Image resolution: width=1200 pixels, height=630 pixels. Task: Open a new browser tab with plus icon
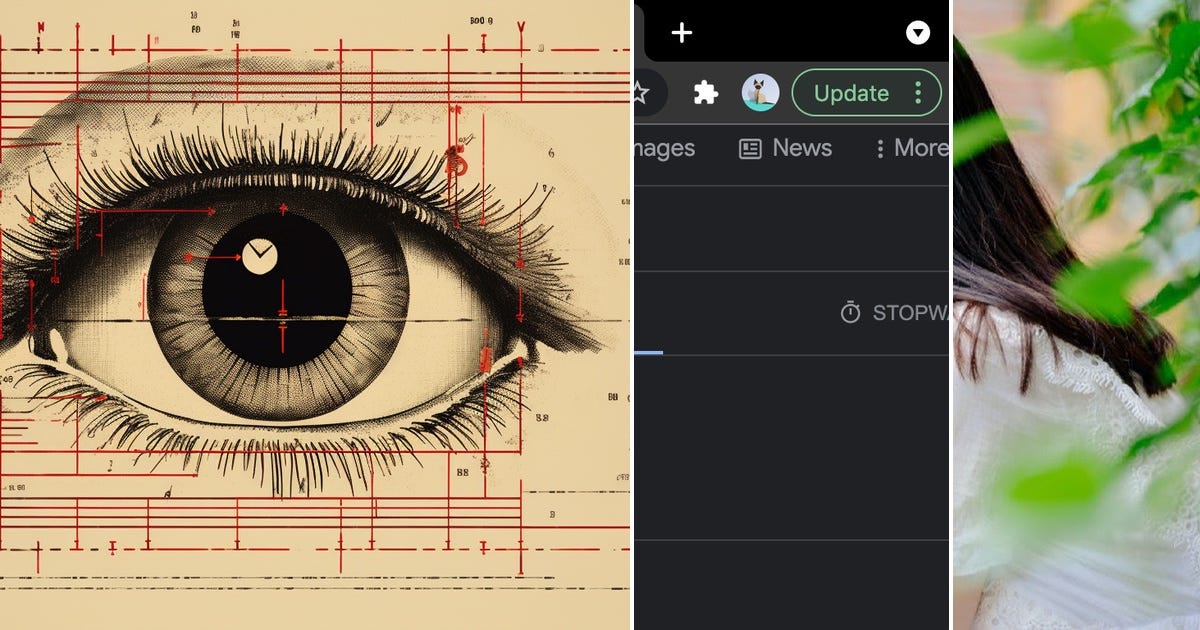[681, 33]
